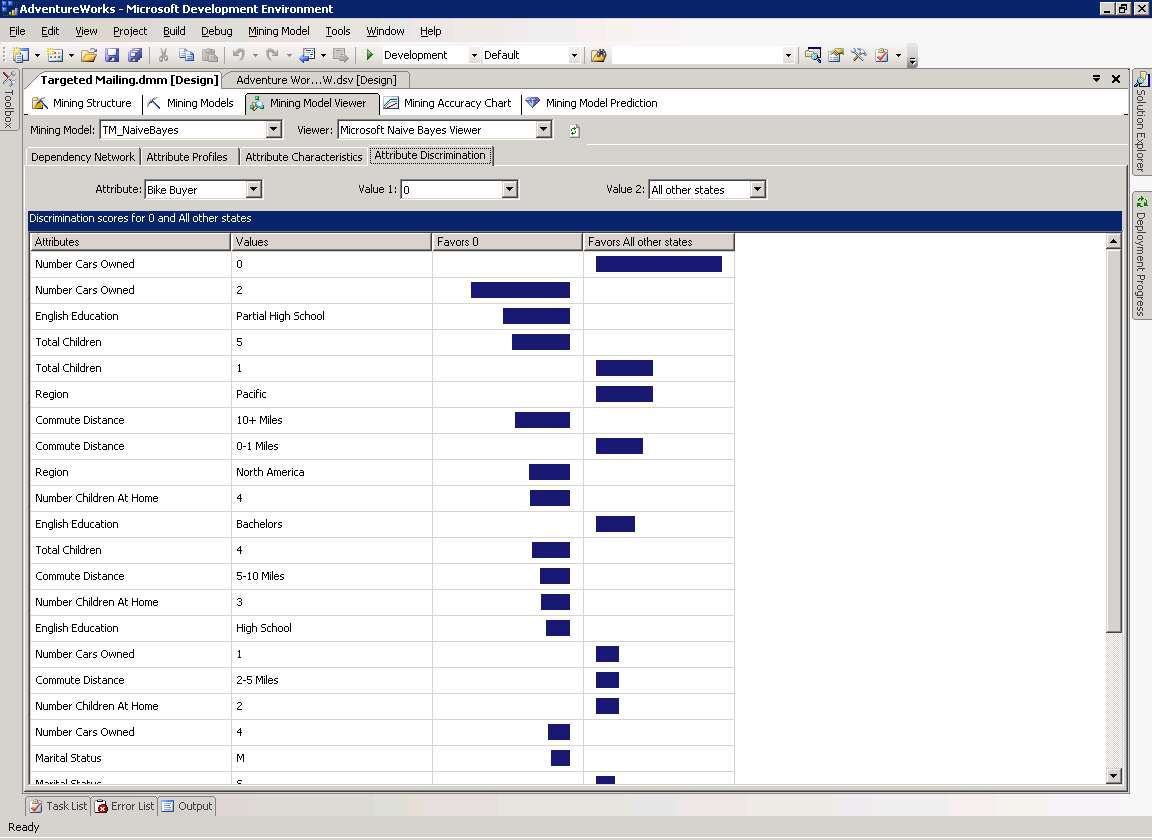Open the Attribute Profiles tab
The width and height of the screenshot is (1152, 840).
[187, 157]
